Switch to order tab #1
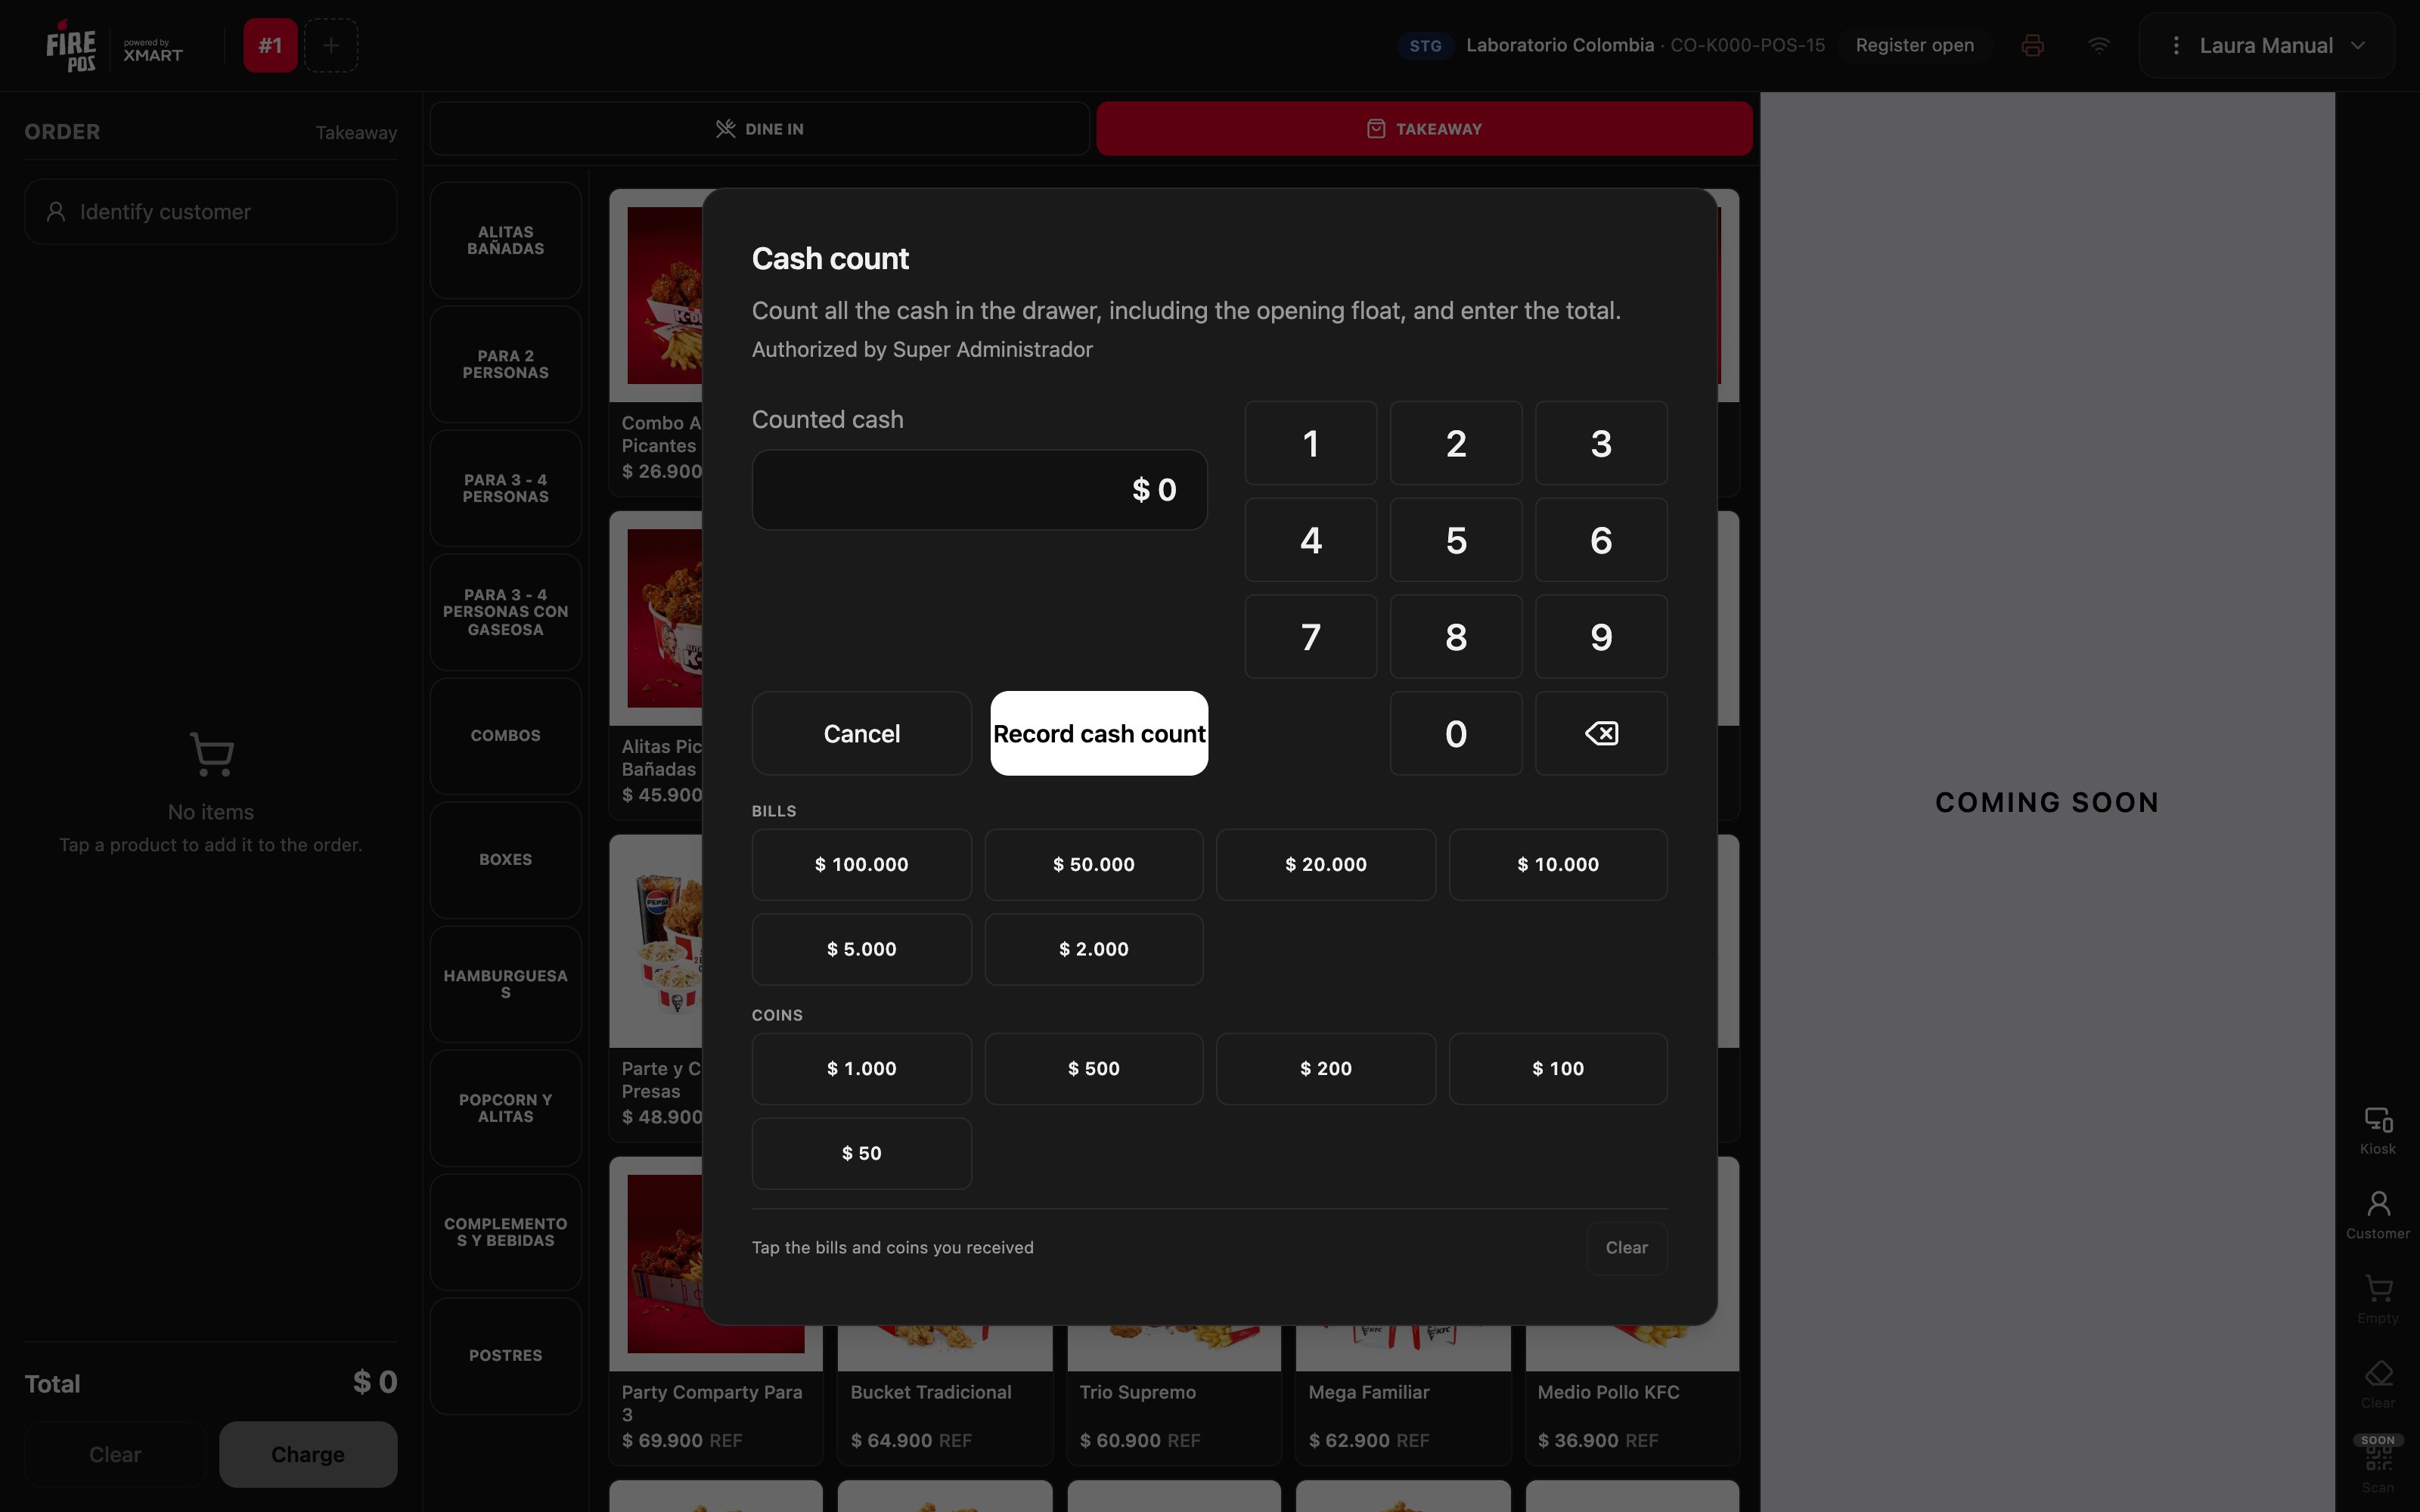The image size is (2420, 1512). [x=270, y=45]
